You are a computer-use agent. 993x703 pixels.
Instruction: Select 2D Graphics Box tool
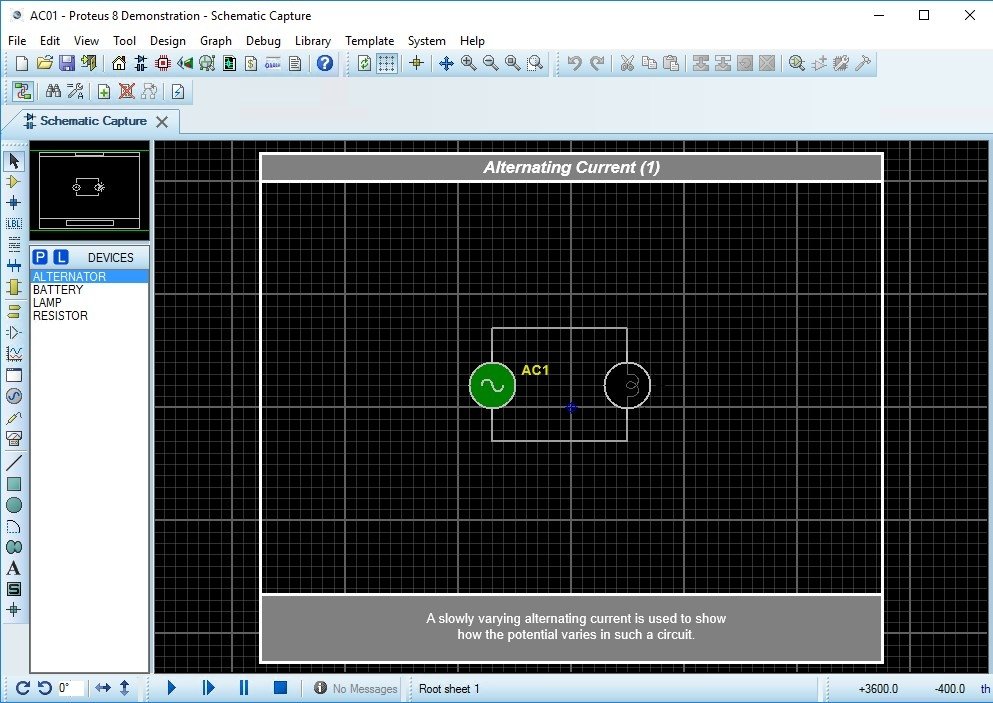[x=14, y=484]
